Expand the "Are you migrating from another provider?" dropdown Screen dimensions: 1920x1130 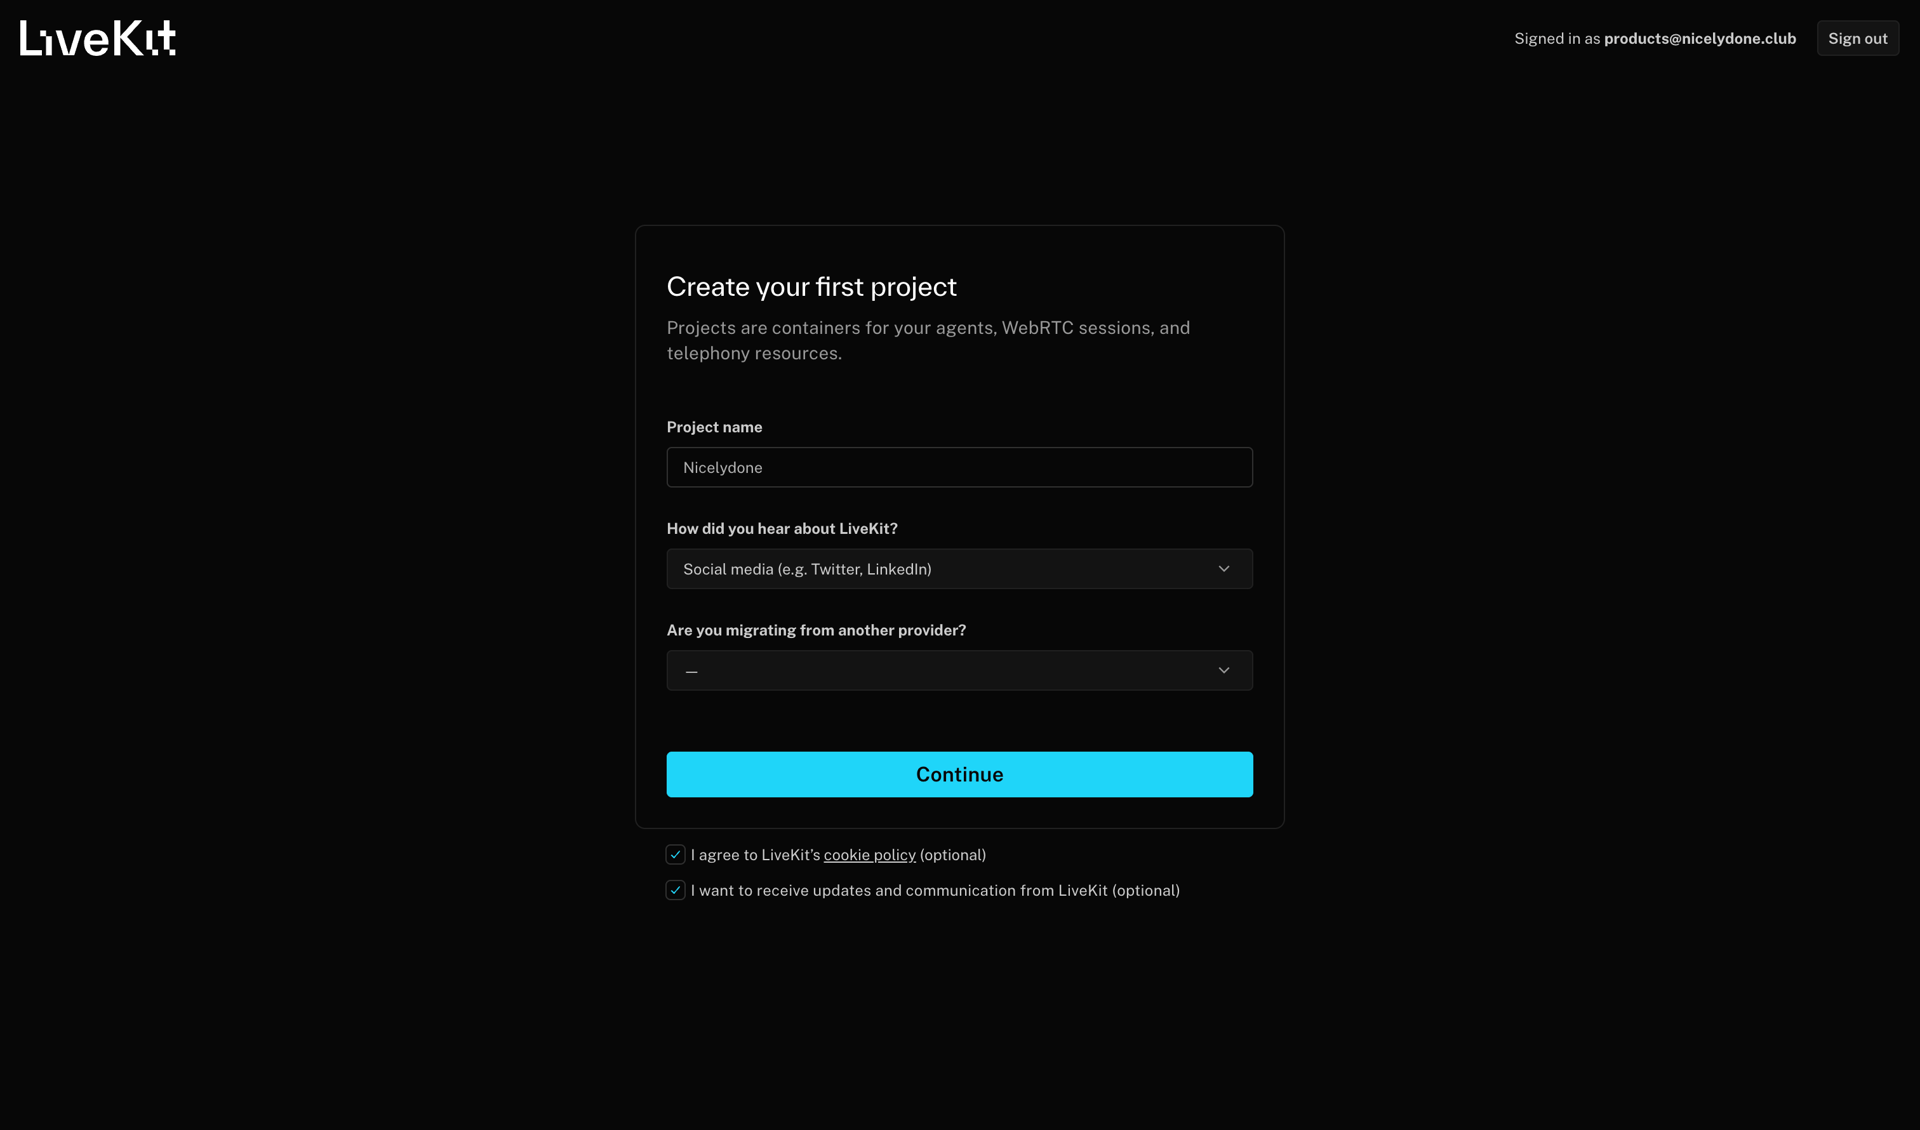[x=959, y=670]
